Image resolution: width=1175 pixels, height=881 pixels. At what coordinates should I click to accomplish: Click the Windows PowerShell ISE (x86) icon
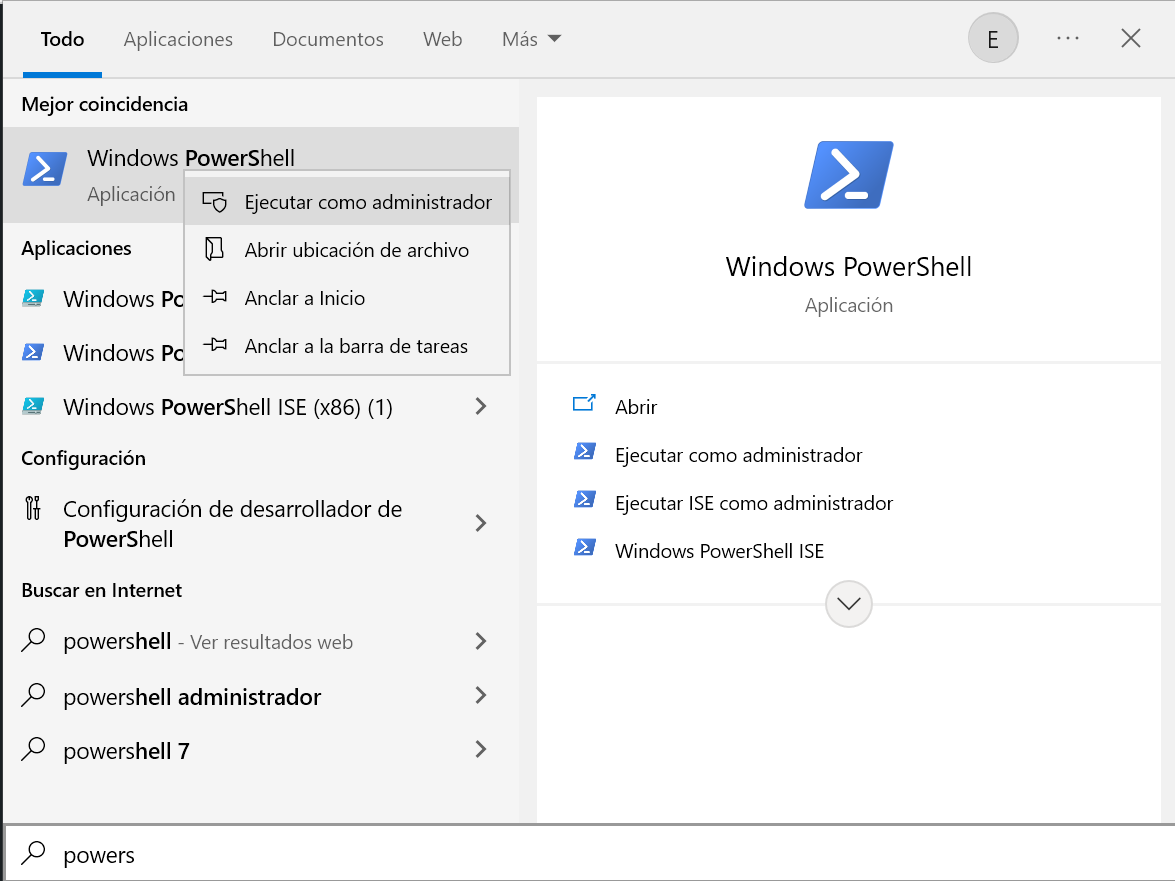pyautogui.click(x=33, y=406)
